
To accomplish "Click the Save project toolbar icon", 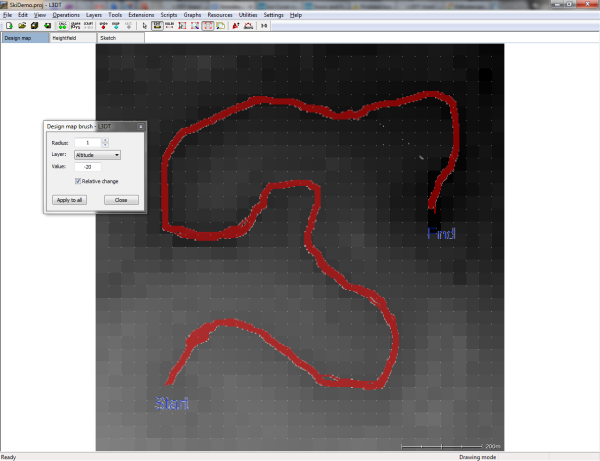I will pos(34,25).
